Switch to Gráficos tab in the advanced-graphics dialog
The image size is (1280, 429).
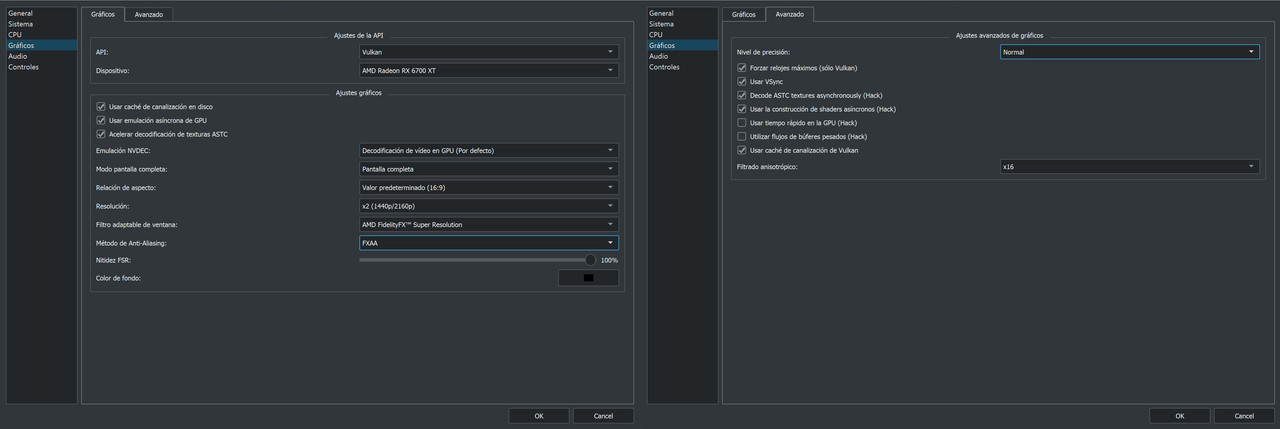pos(743,15)
